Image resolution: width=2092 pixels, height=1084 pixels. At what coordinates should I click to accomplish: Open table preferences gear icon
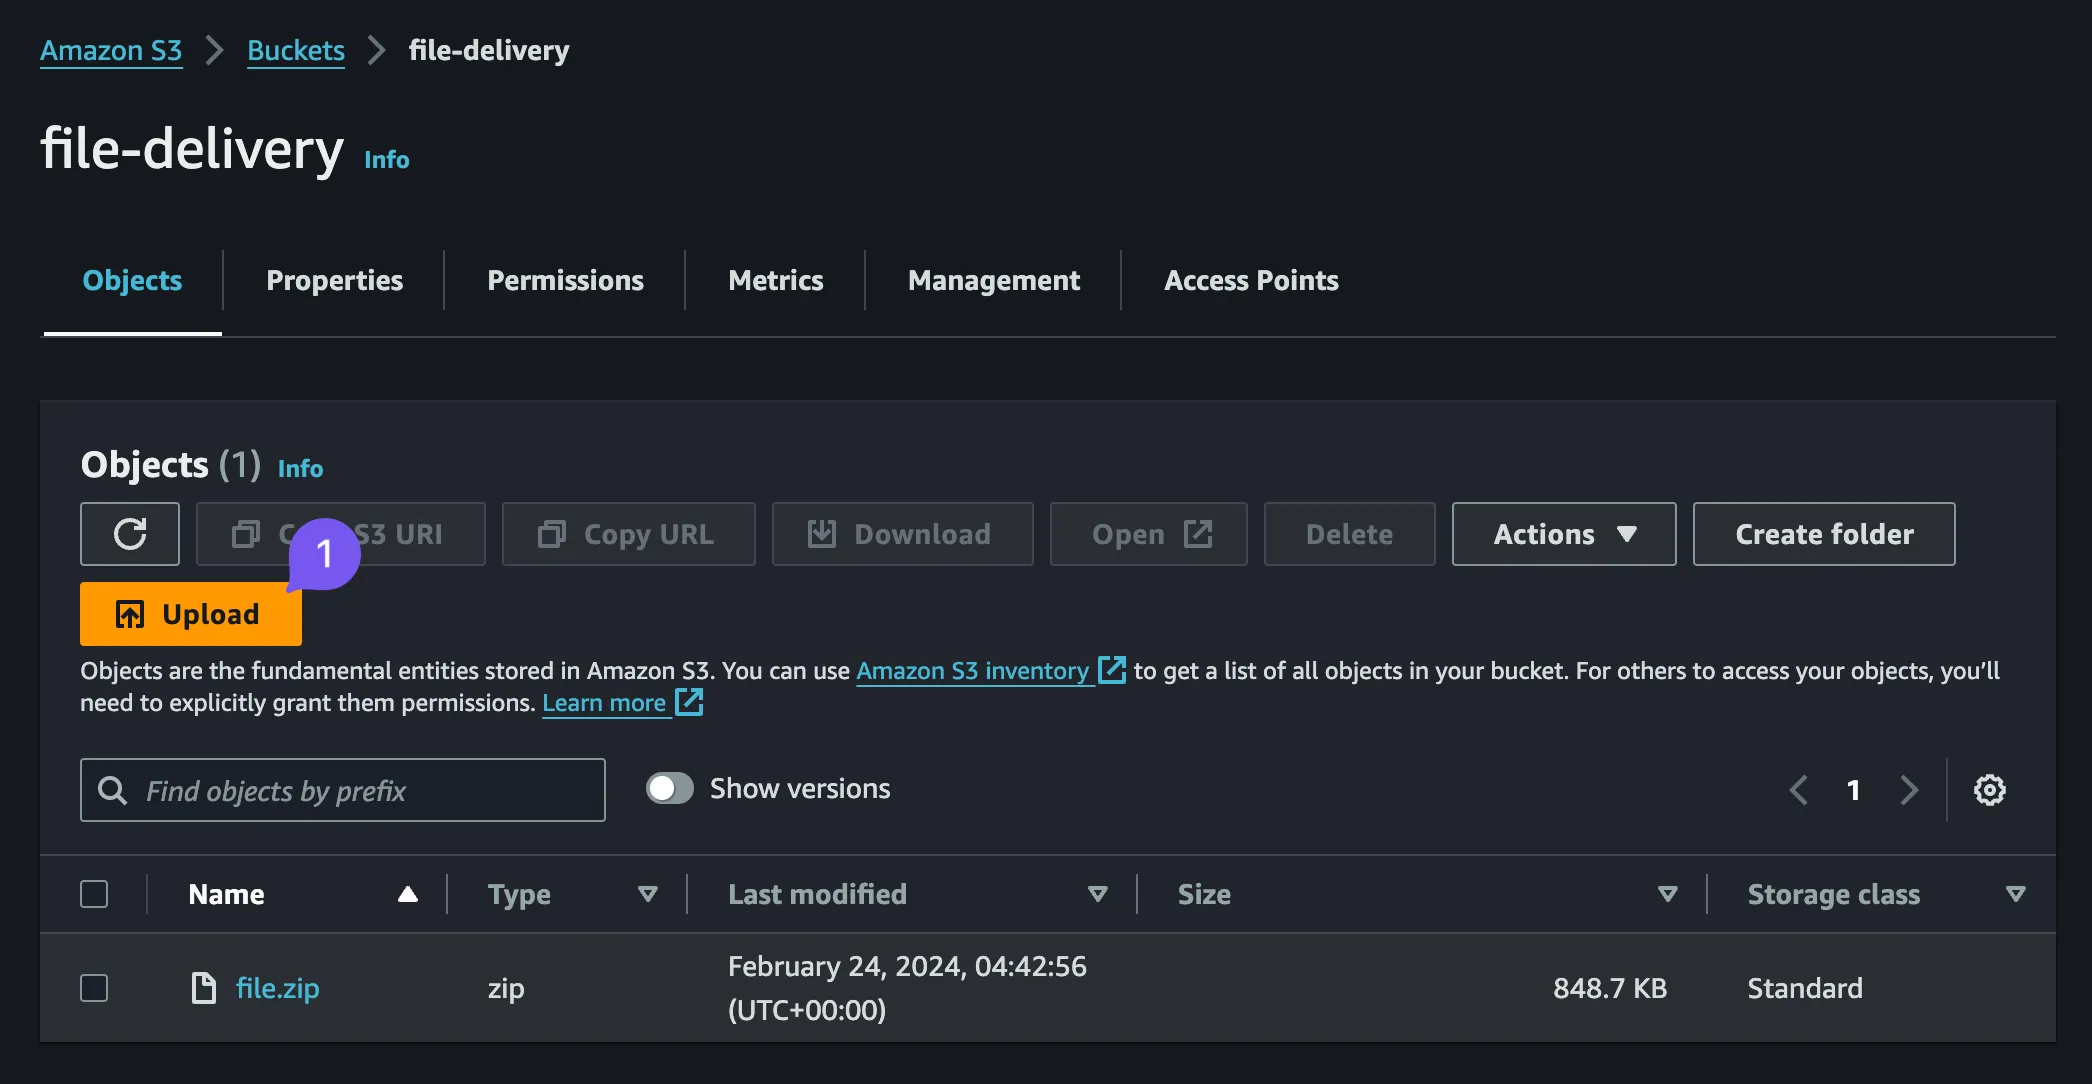1989,790
